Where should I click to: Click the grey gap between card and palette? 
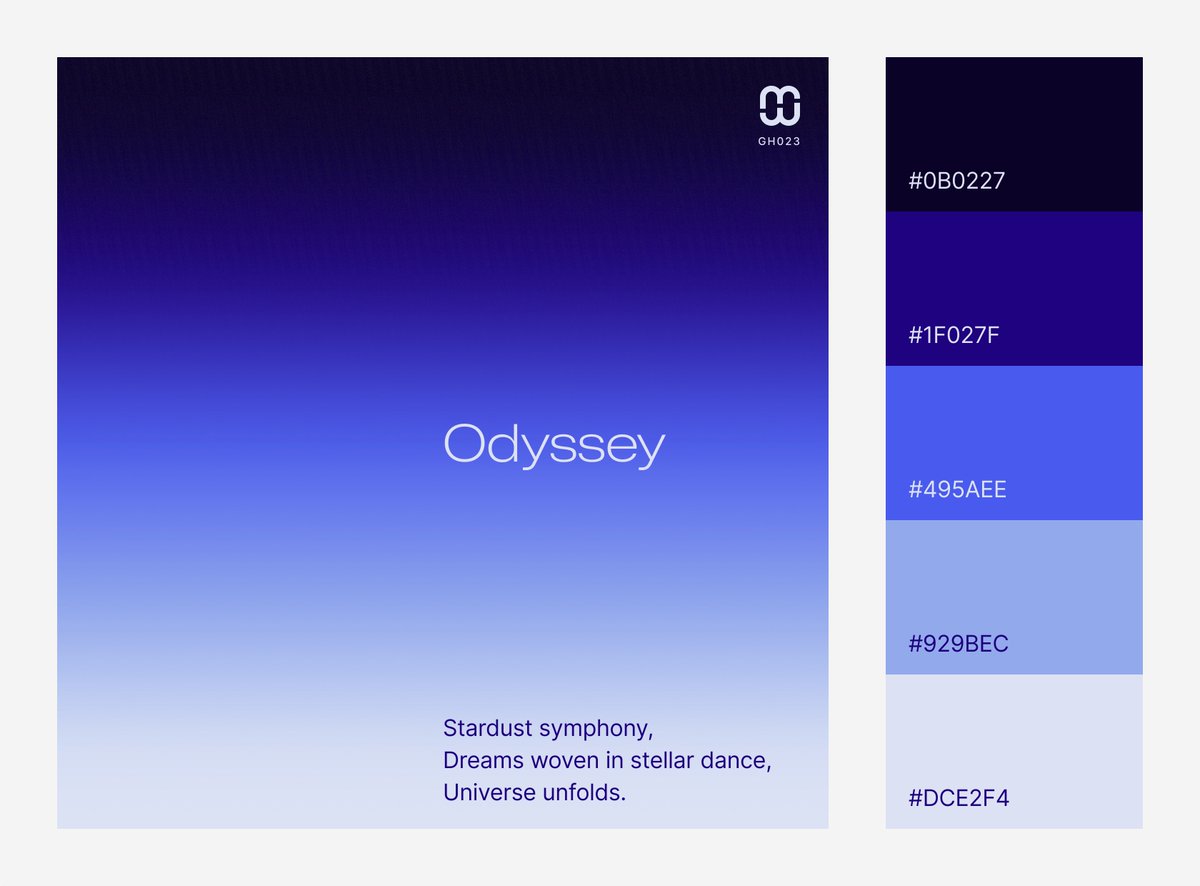857,442
